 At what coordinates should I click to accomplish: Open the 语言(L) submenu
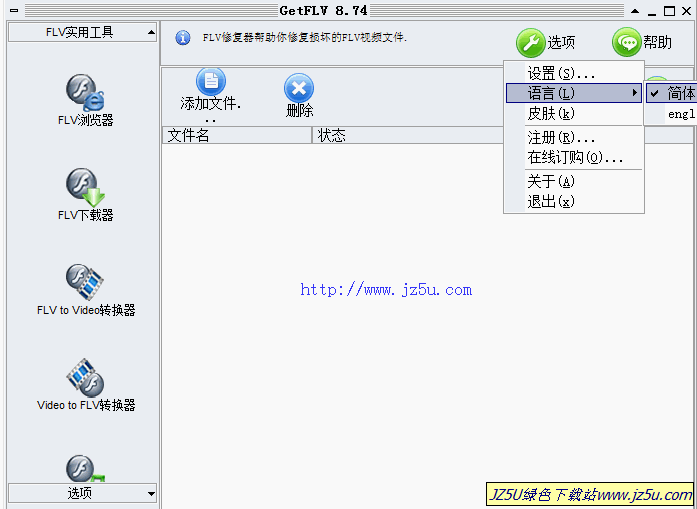pos(574,93)
